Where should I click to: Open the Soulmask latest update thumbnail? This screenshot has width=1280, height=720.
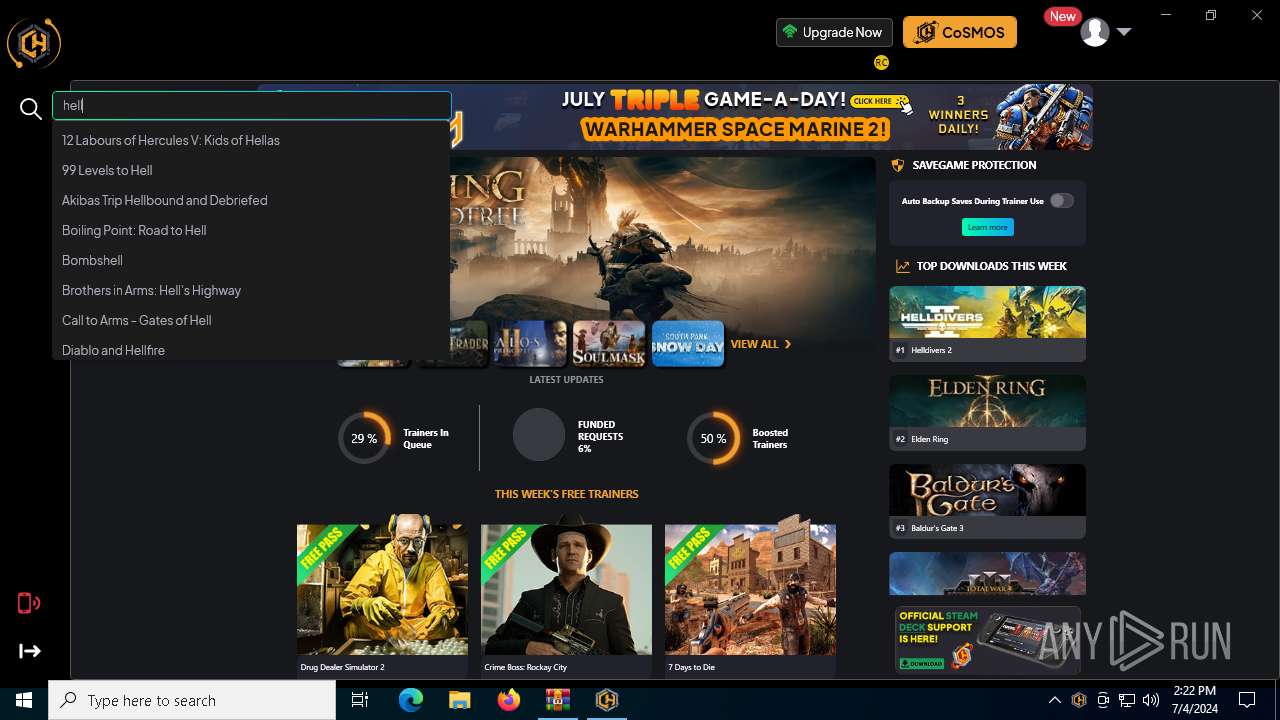609,343
